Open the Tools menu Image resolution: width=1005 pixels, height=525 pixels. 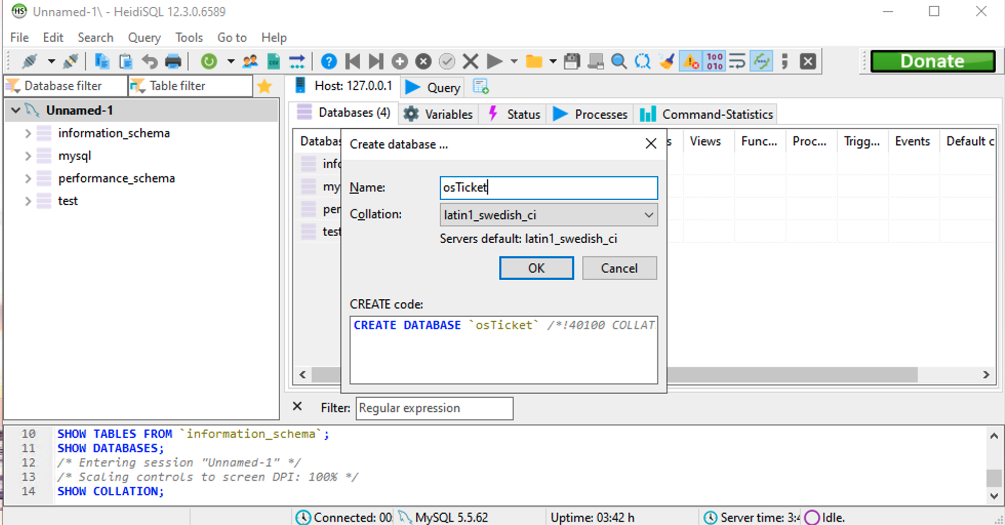click(189, 38)
